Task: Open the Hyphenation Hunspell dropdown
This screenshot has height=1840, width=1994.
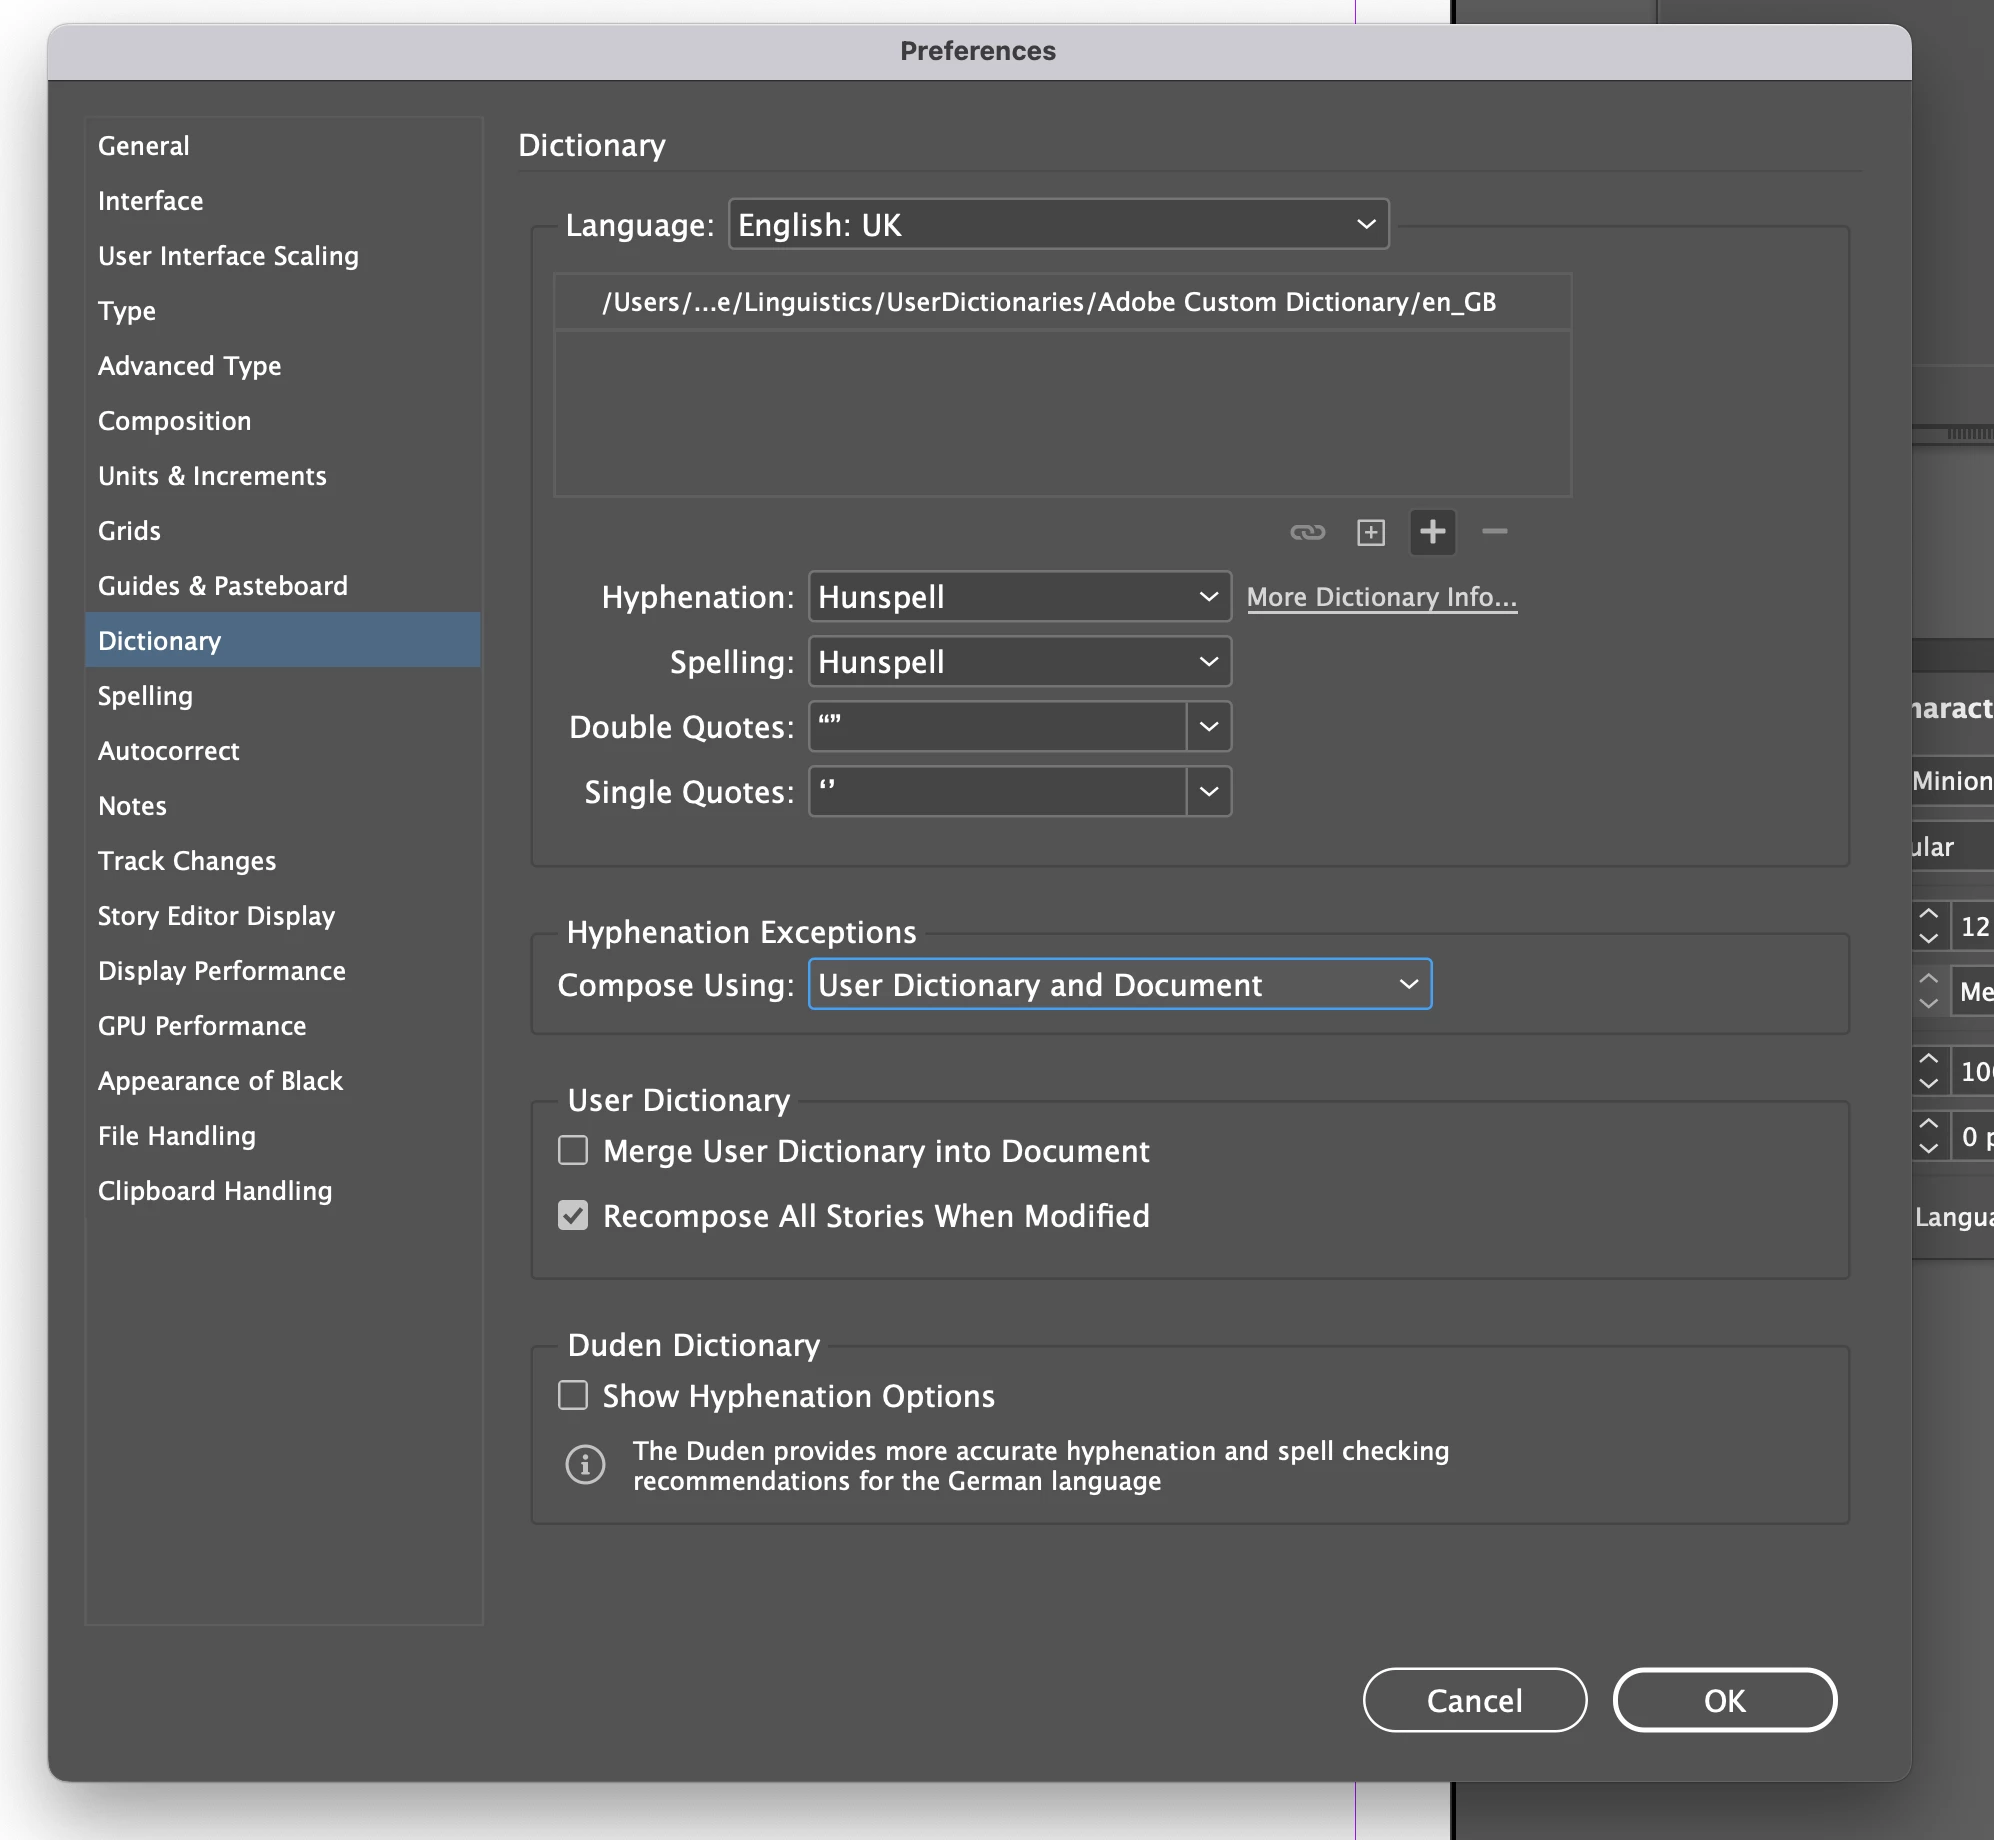Action: (x=1019, y=597)
